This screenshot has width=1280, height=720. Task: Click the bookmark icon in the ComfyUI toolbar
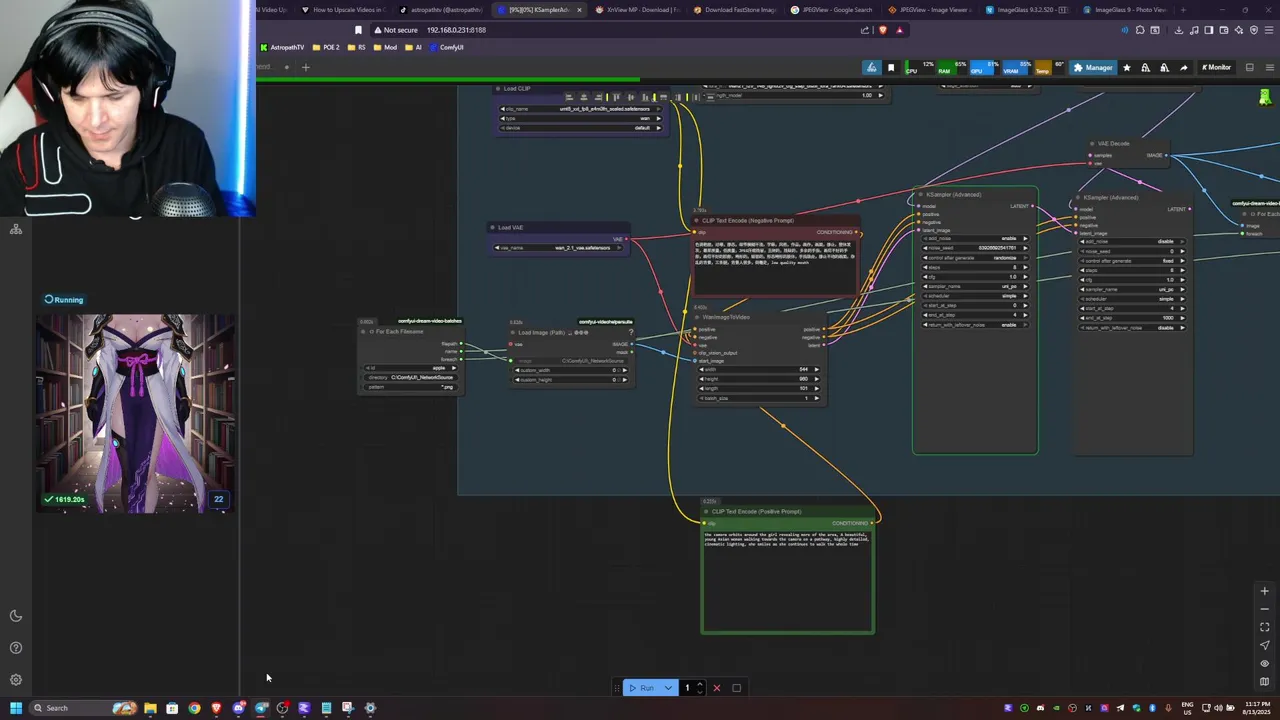[x=891, y=68]
